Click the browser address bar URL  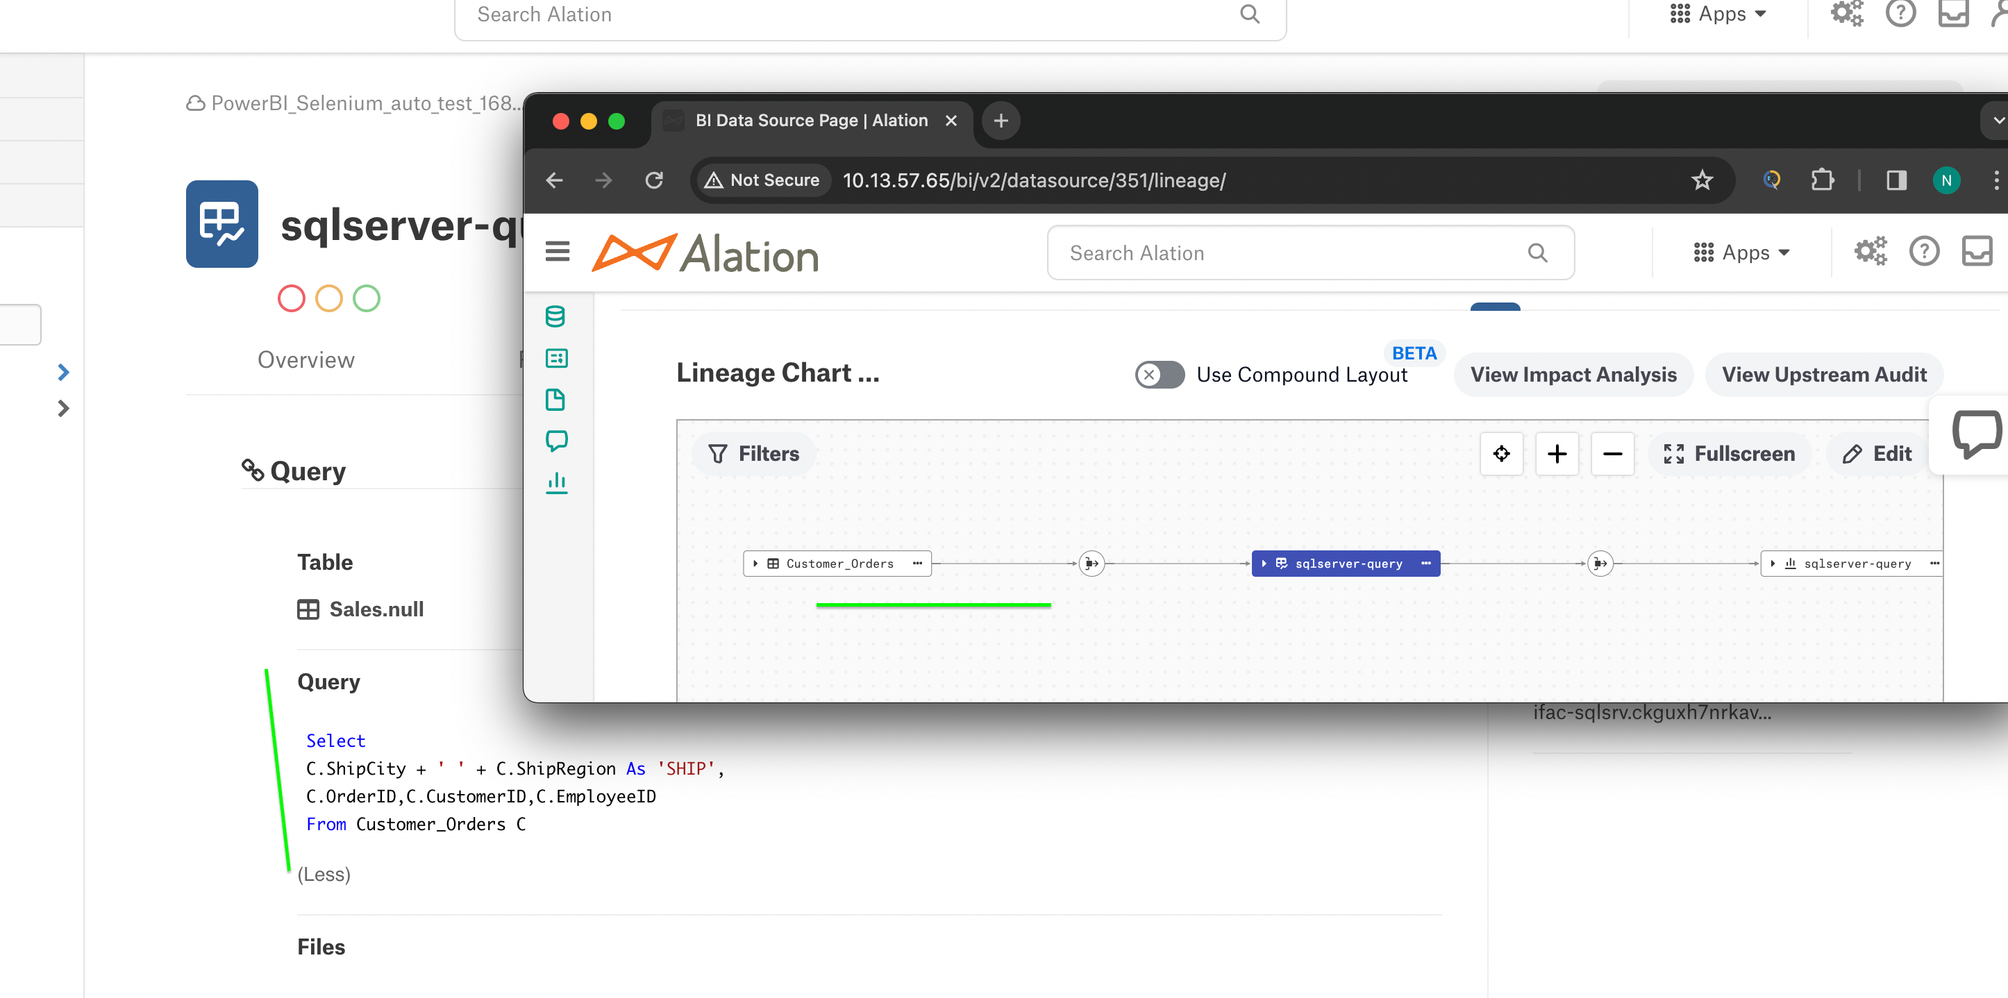point(1034,180)
